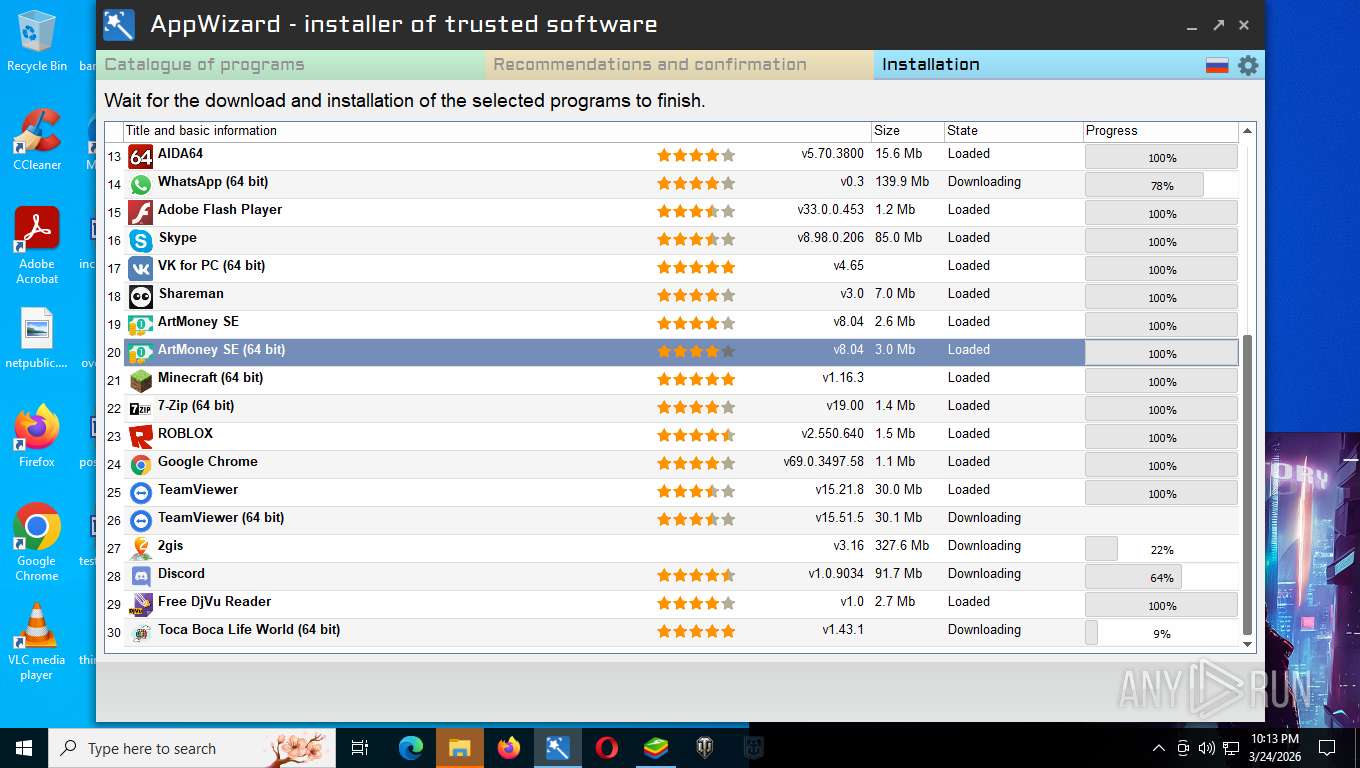Click the AppWizard wand logo in title bar
1360x768 pixels.
[x=119, y=25]
